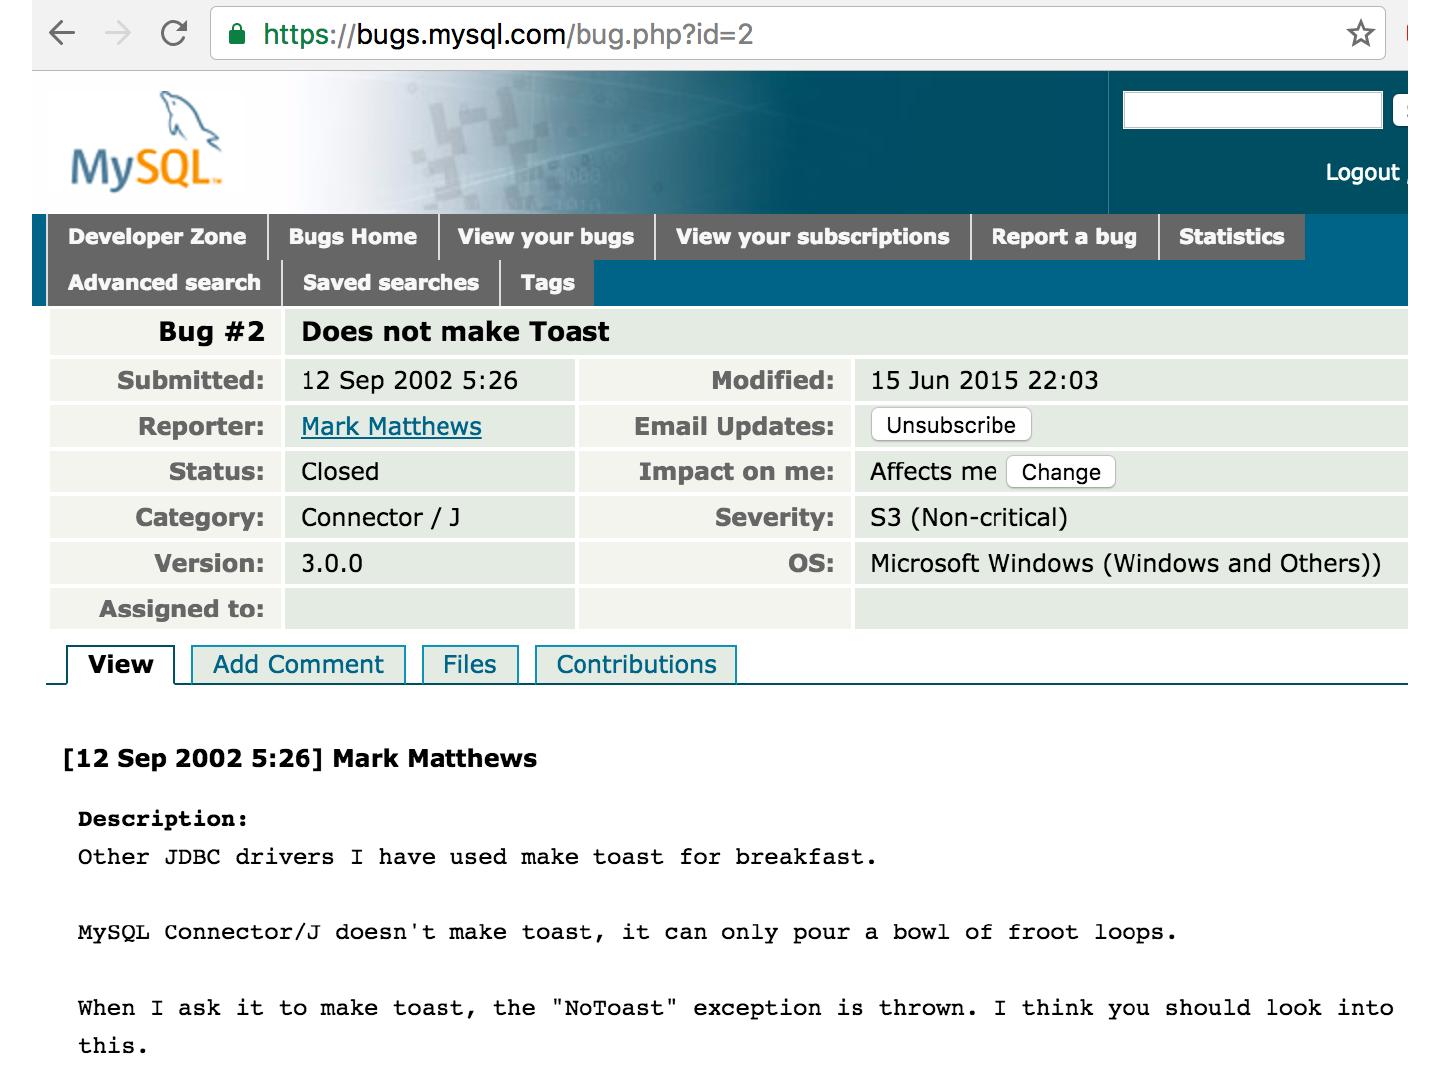The image size is (1440, 1080).
Task: Open the Developer Zone menu item
Action: pyautogui.click(x=157, y=237)
